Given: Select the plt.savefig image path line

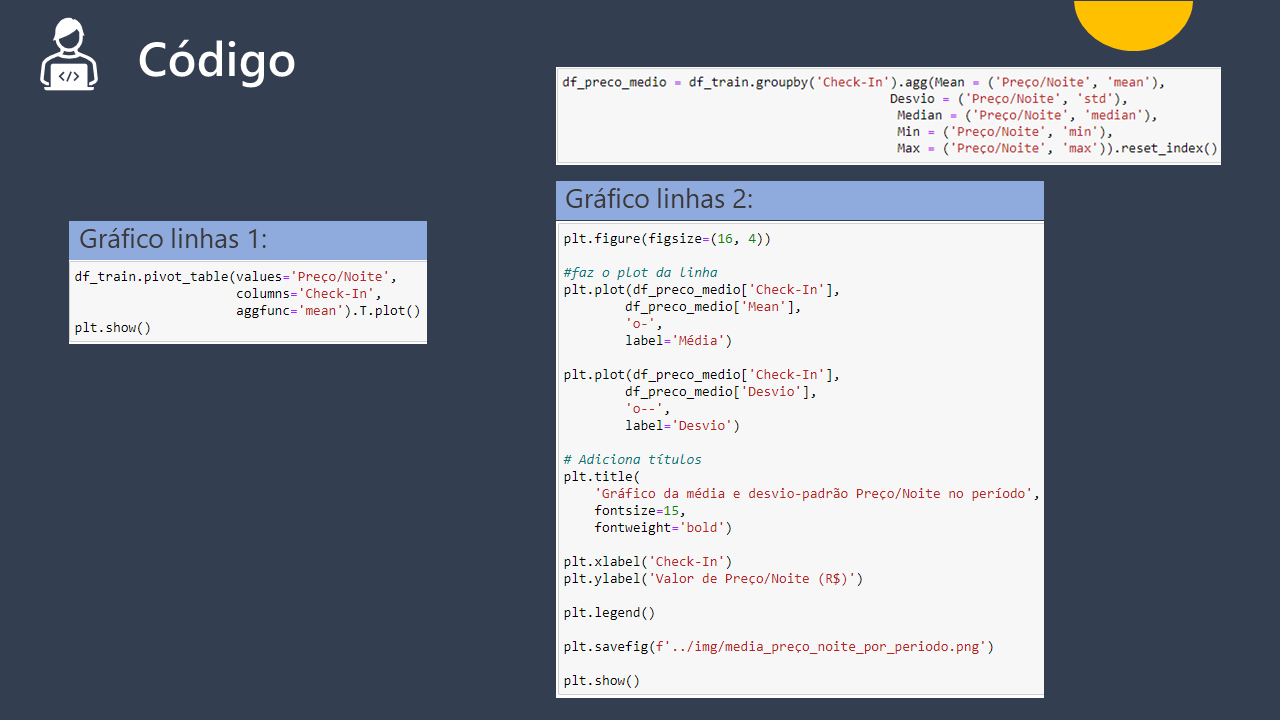Looking at the screenshot, I should [x=779, y=647].
